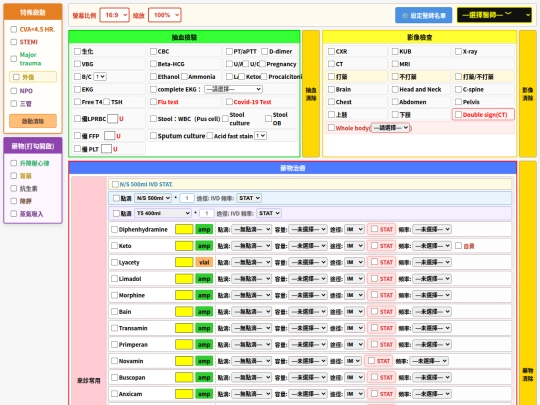Viewport: 540px width, 405px height.
Task: Select the Diphenhydramine drug checkbox
Action: click(114, 229)
